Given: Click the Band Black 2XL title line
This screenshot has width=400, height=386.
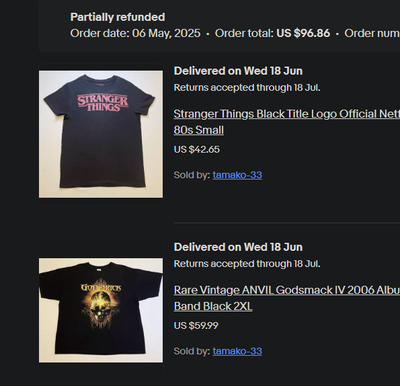Looking at the screenshot, I should tap(213, 306).
